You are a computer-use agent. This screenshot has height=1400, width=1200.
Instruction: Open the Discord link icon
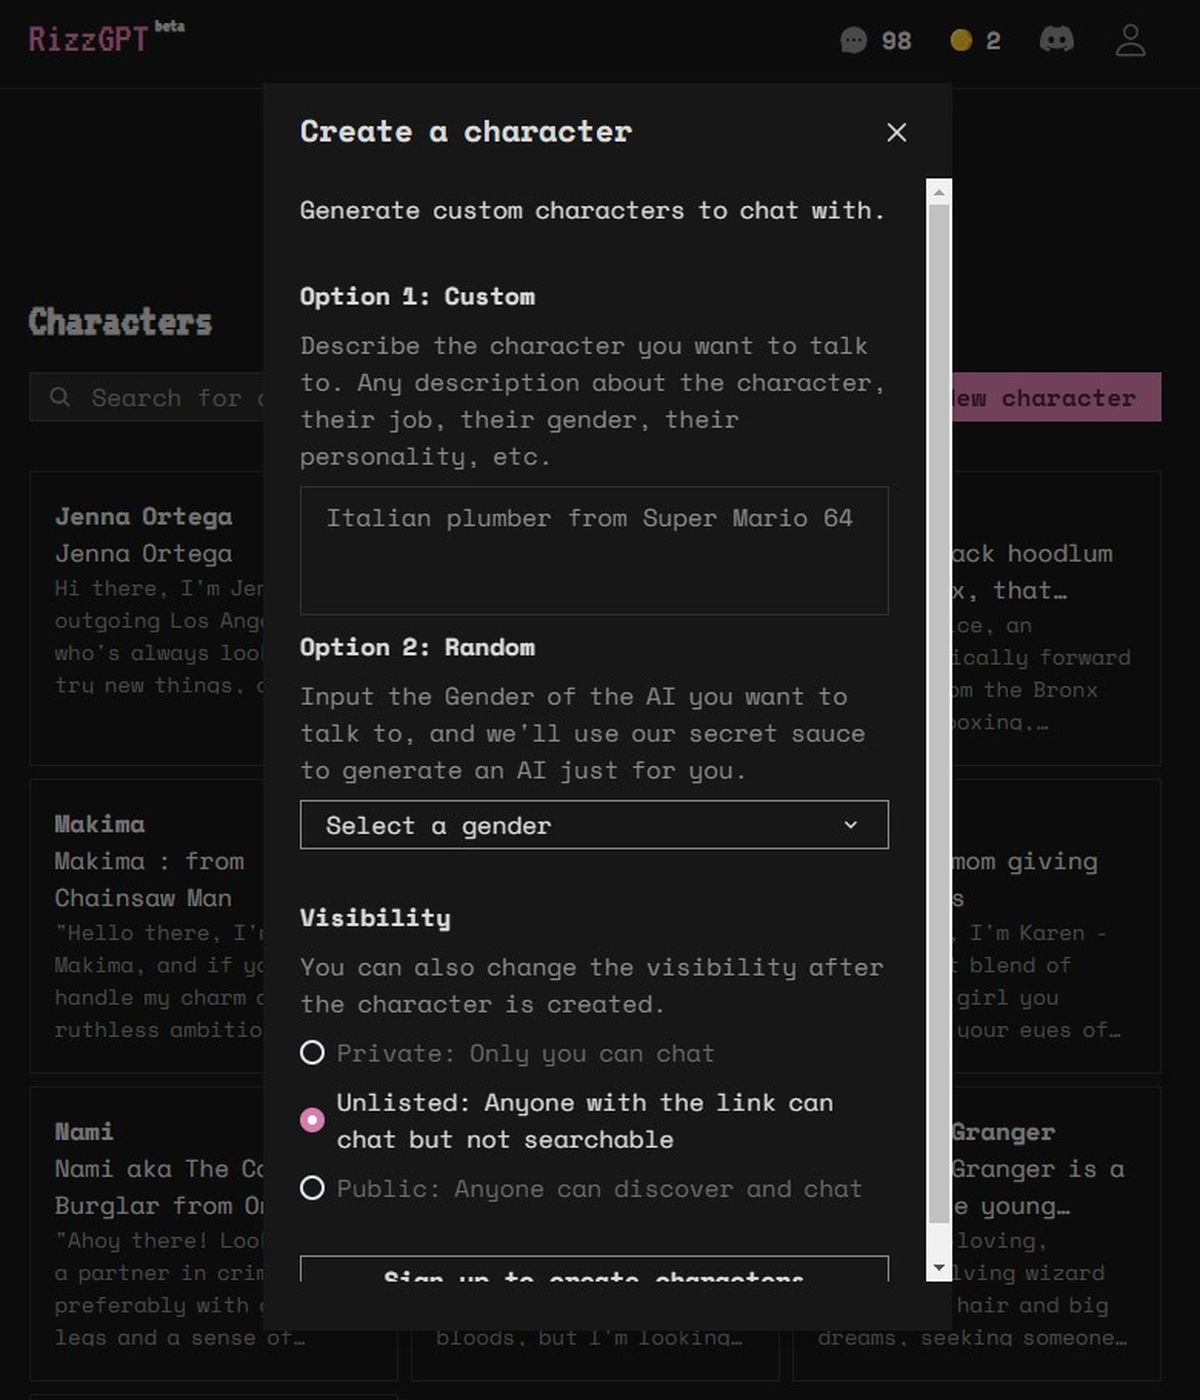(1057, 40)
